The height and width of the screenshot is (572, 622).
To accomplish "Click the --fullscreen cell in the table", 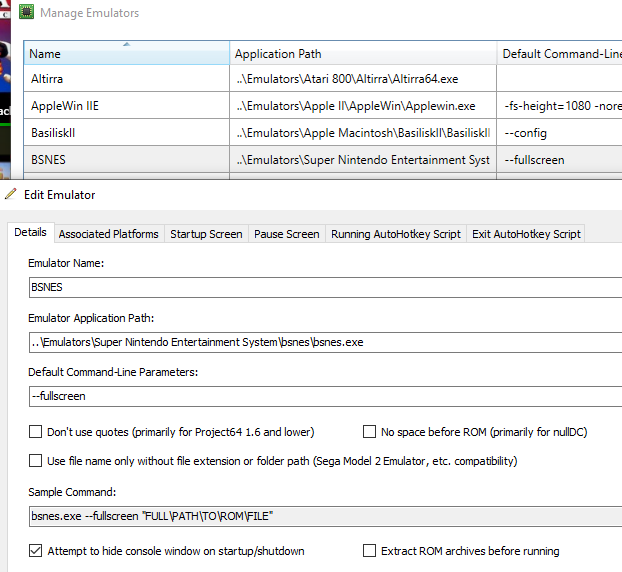I will click(x=559, y=159).
